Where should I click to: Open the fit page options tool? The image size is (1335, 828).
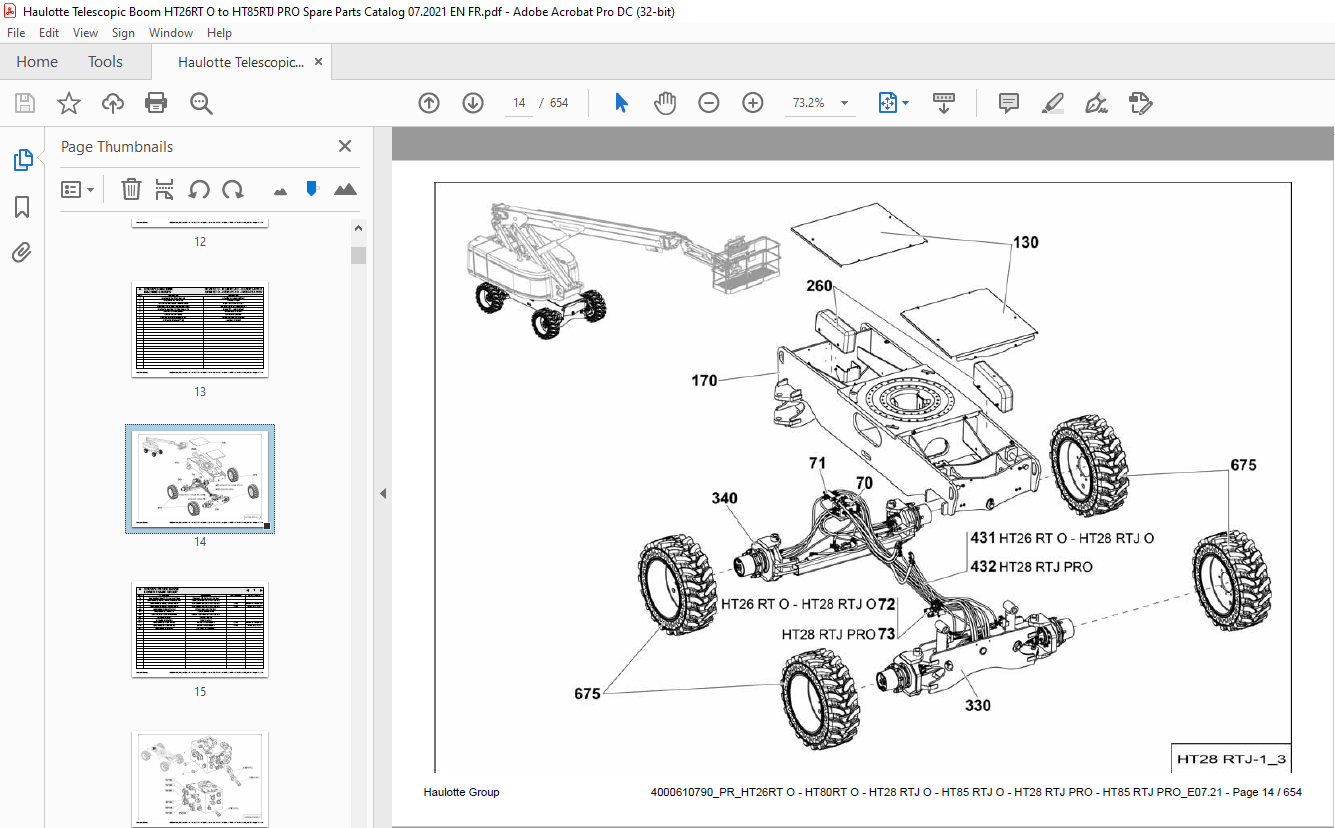(x=888, y=103)
